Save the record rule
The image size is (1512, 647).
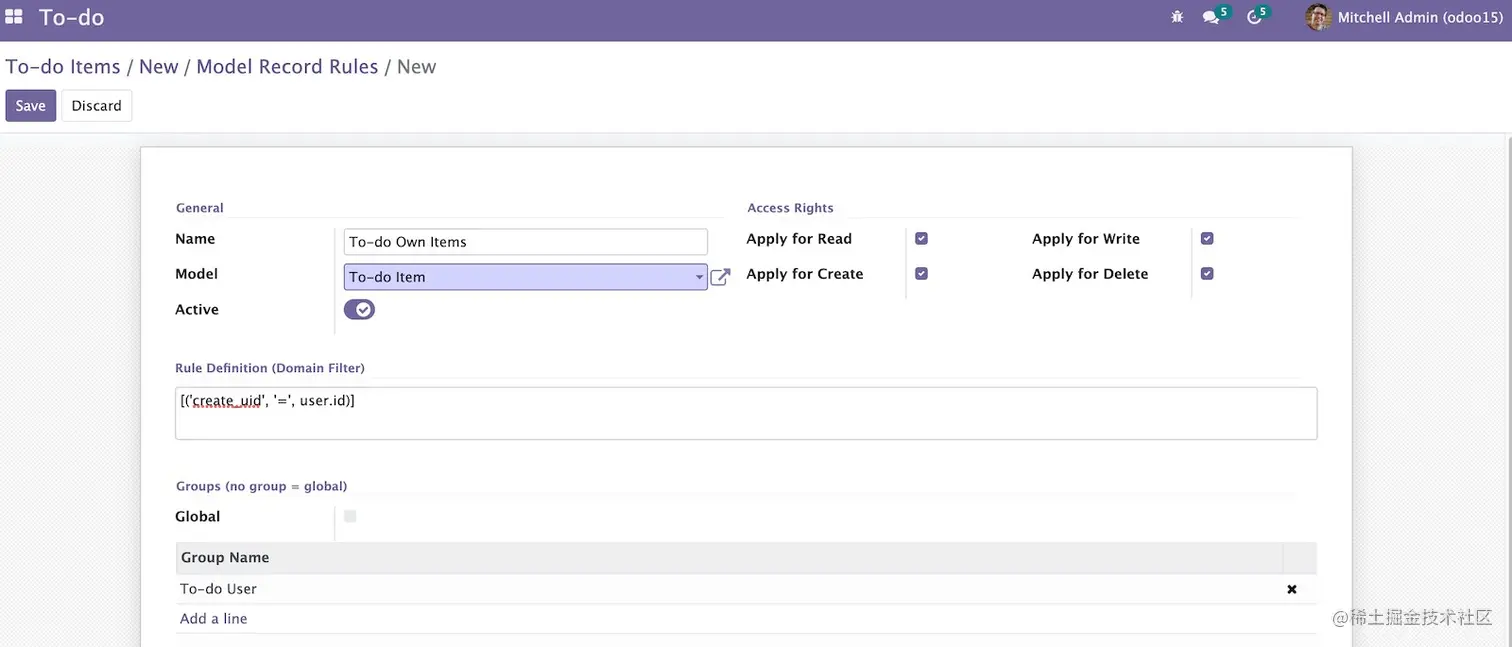(x=30, y=105)
